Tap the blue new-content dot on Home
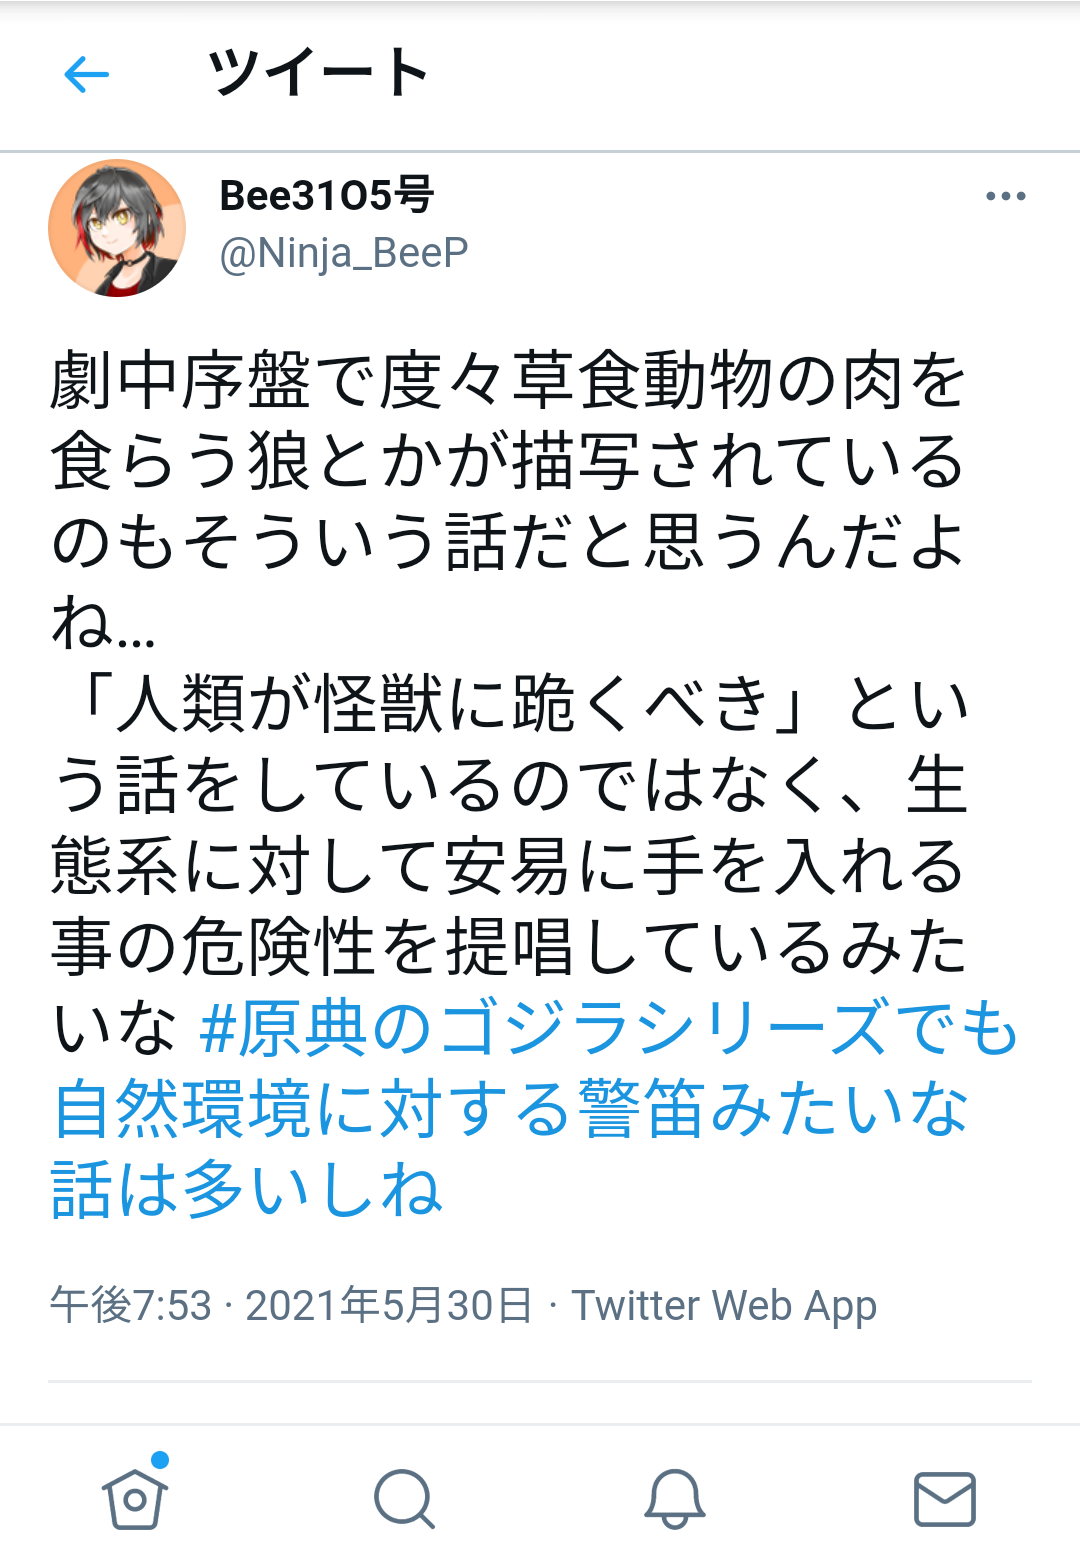This screenshot has width=1080, height=1565. pyautogui.click(x=160, y=1459)
